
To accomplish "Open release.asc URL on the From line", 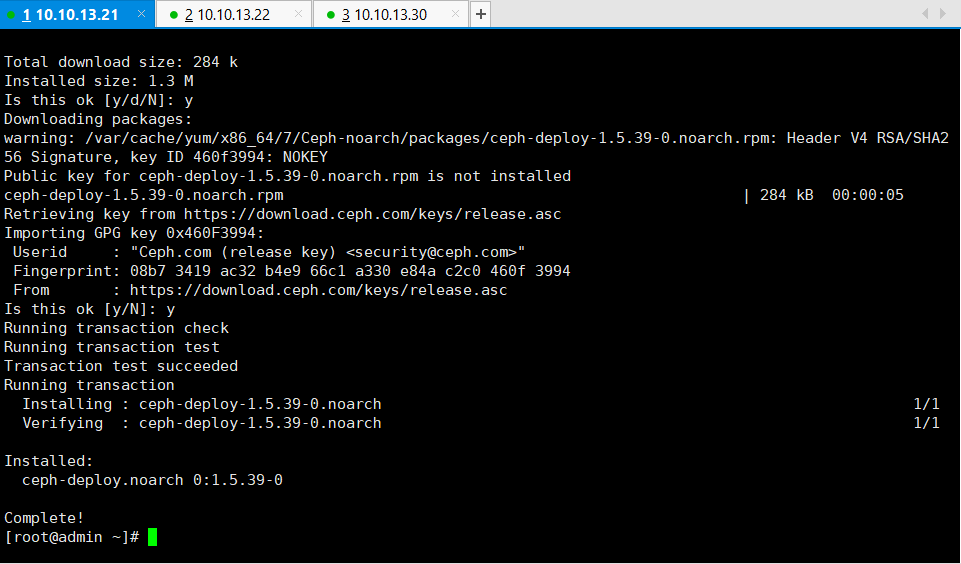I will coord(319,290).
